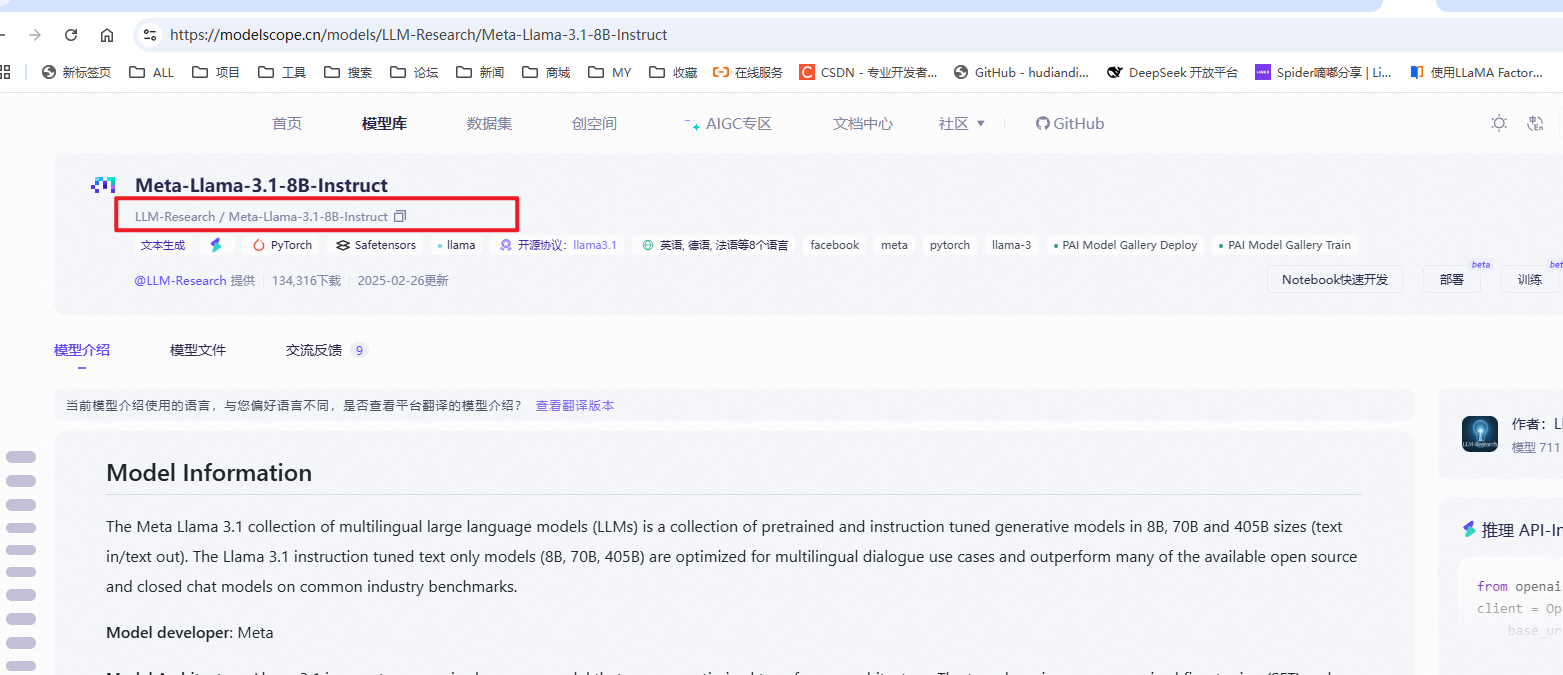The image size is (1563, 675).
Task: Open the 论坛 bookmark folder
Action: [x=414, y=72]
